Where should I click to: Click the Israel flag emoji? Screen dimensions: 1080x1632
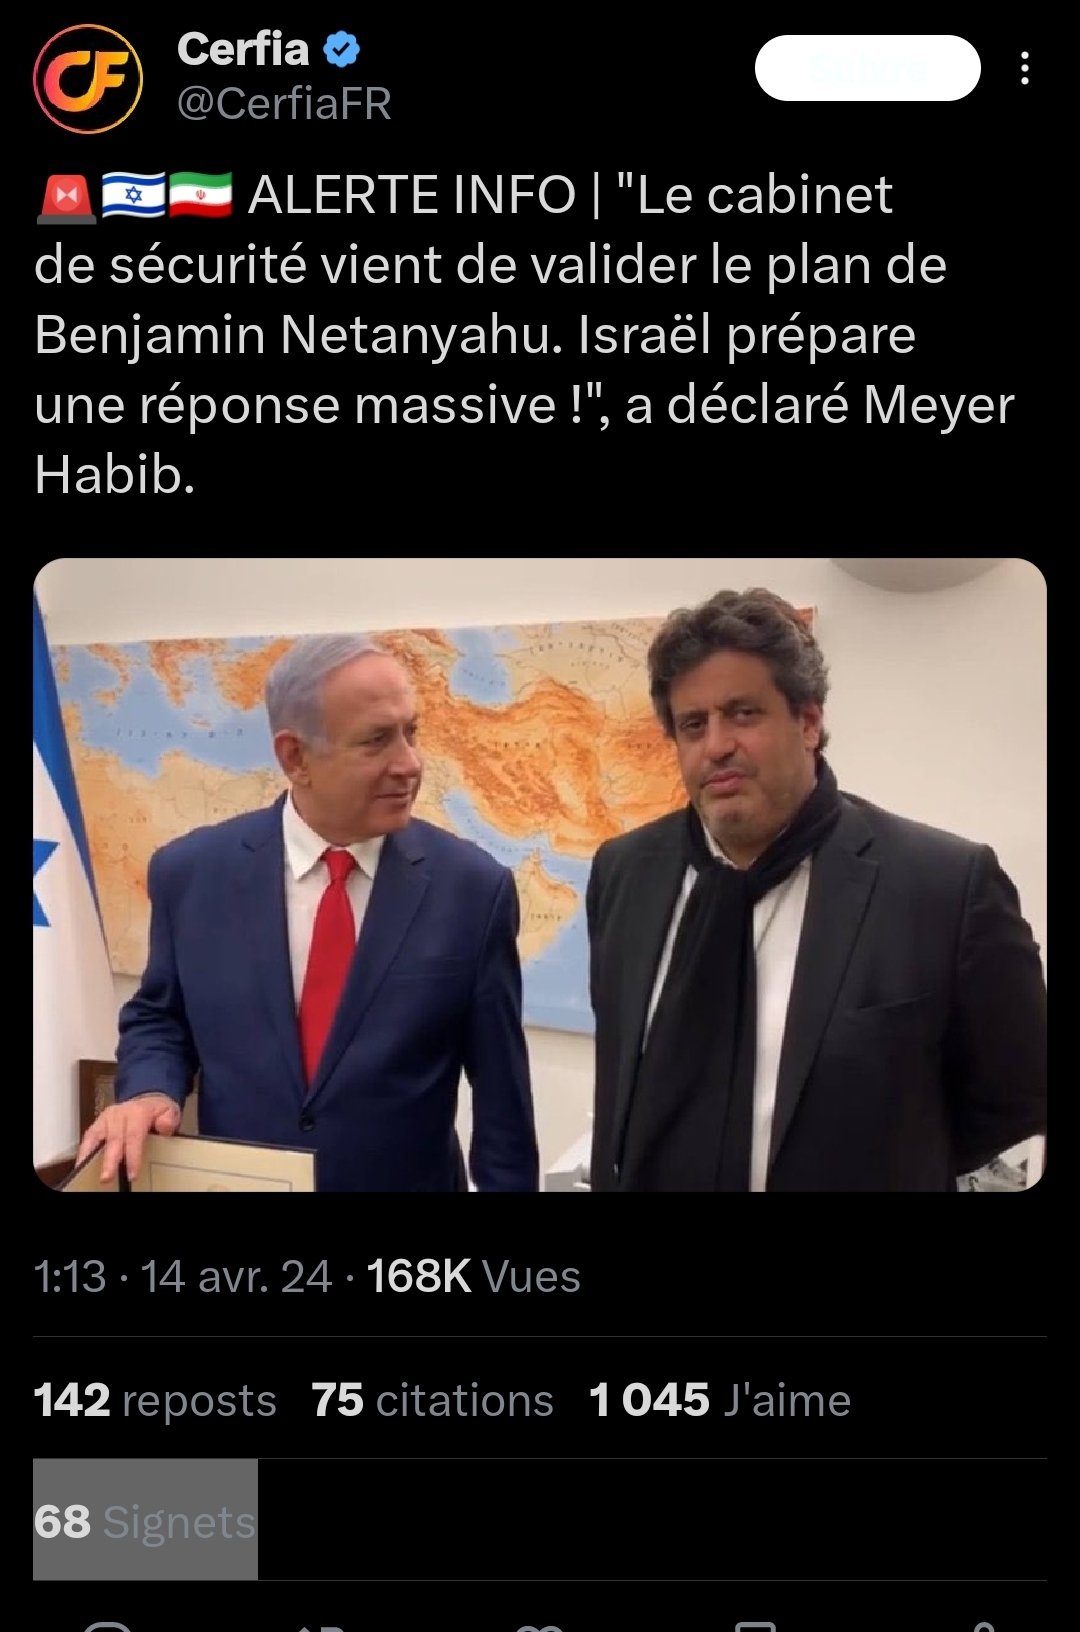pos(133,195)
